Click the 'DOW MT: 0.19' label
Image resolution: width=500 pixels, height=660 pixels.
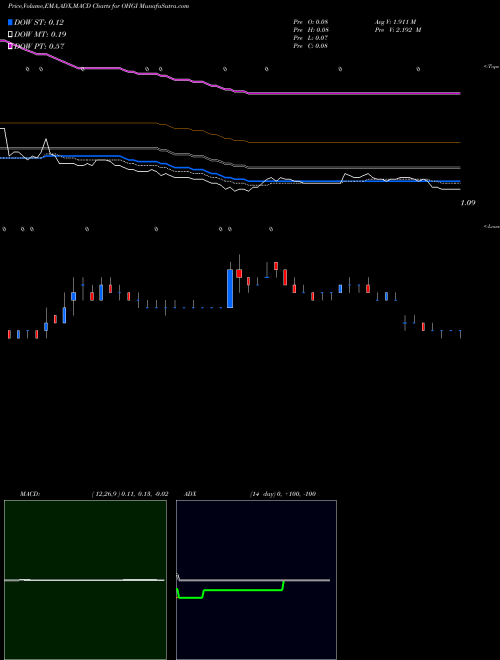pyautogui.click(x=40, y=34)
